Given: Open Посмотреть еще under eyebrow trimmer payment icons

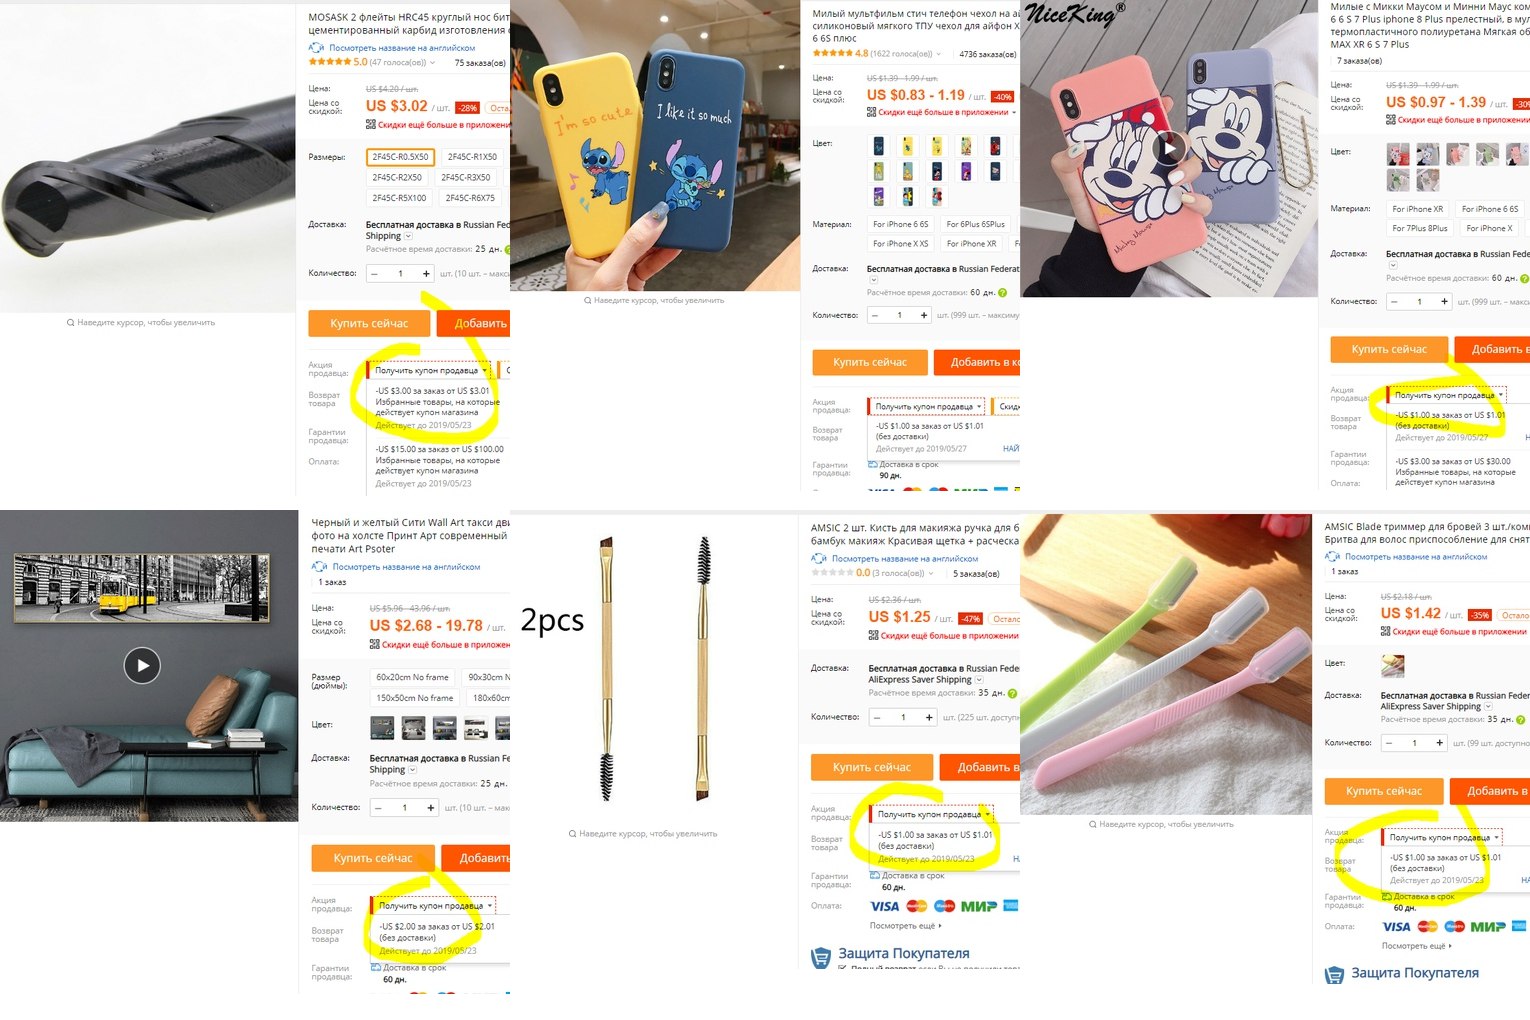Looking at the screenshot, I should pyautogui.click(x=1416, y=946).
